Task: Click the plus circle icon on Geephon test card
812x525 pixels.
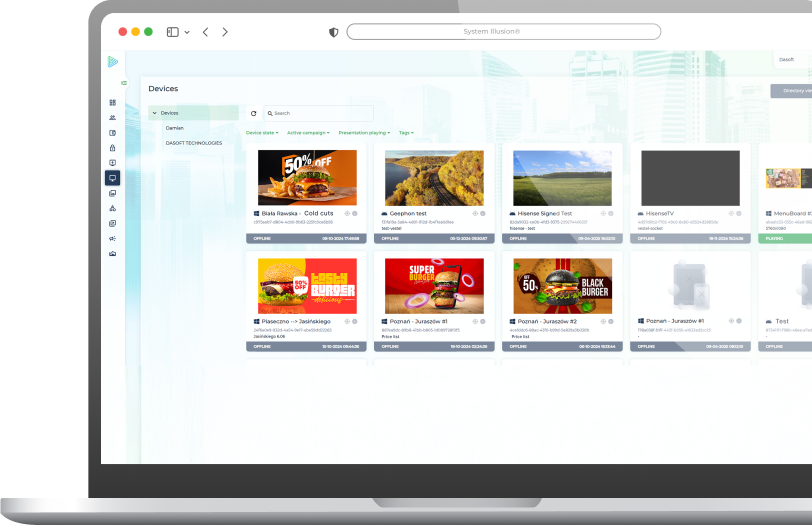Action: coord(475,213)
